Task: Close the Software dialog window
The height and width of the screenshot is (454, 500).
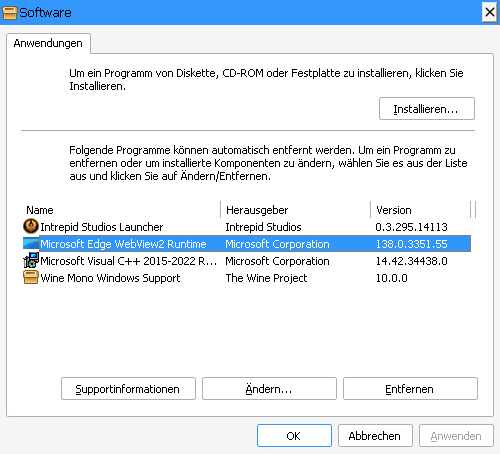Action: tap(489, 13)
